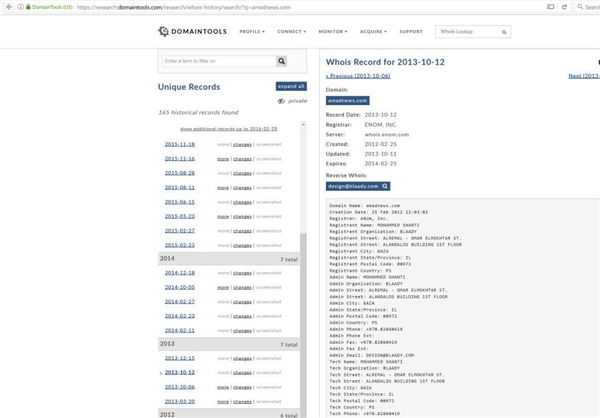Click the Whois Lookup search magnifier
The width and height of the screenshot is (600, 418).
coord(504,32)
